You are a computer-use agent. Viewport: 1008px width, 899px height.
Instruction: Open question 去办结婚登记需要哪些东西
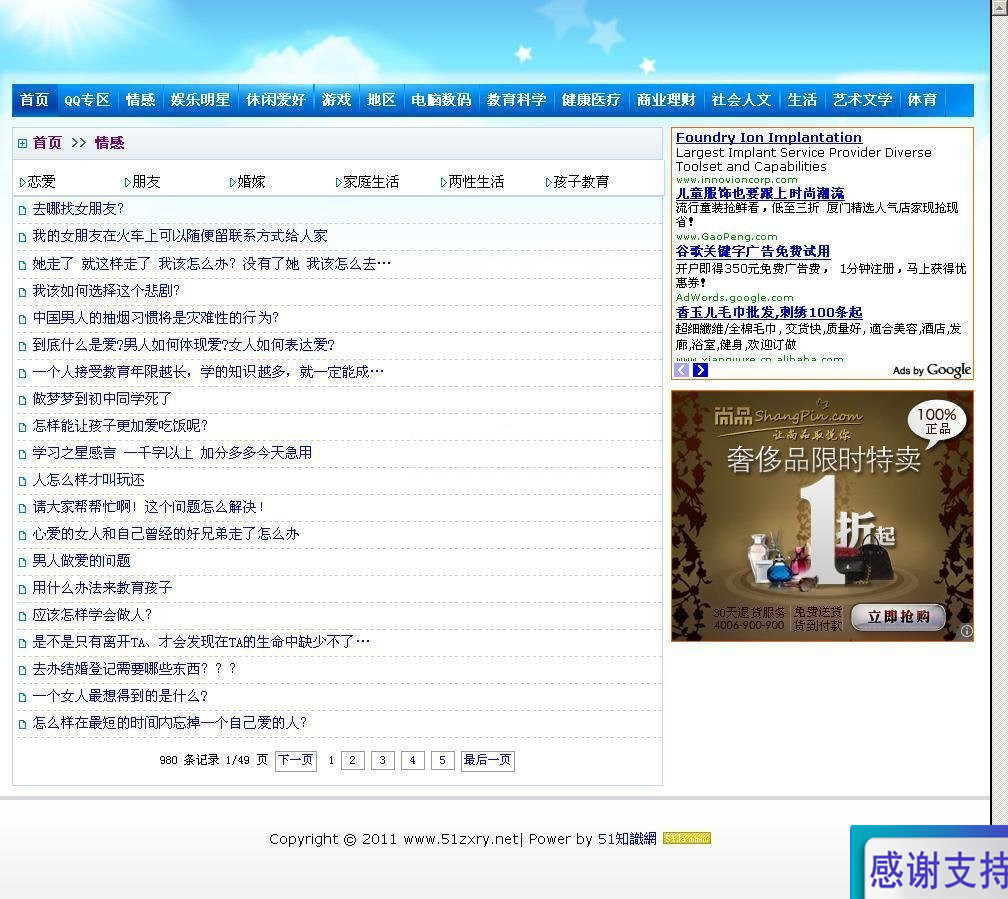[134, 669]
